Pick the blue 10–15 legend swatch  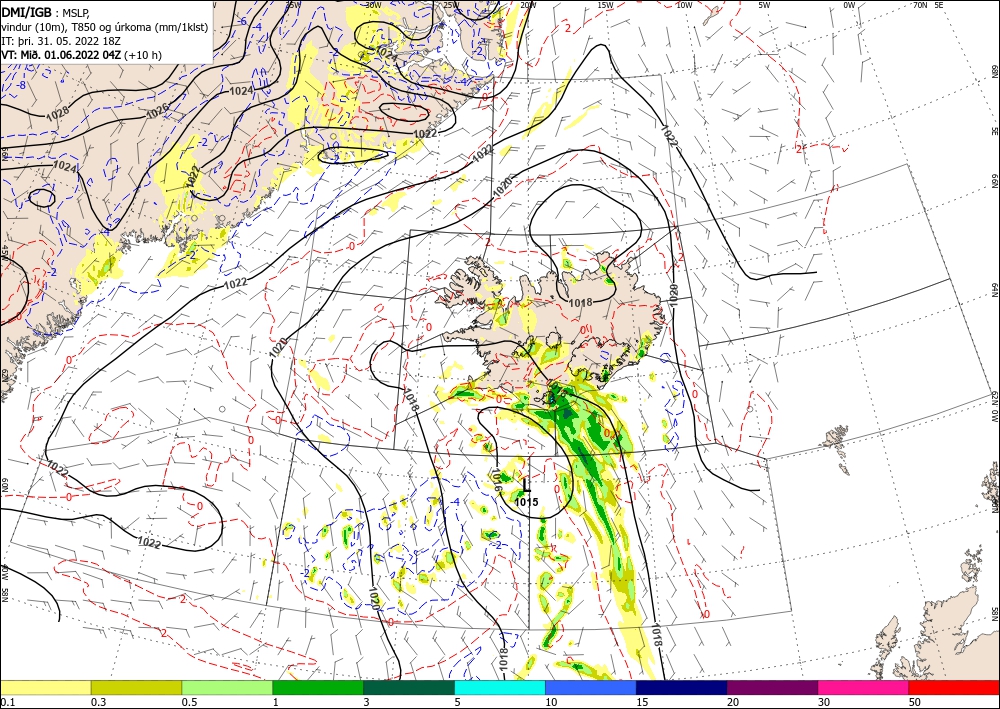point(591,687)
